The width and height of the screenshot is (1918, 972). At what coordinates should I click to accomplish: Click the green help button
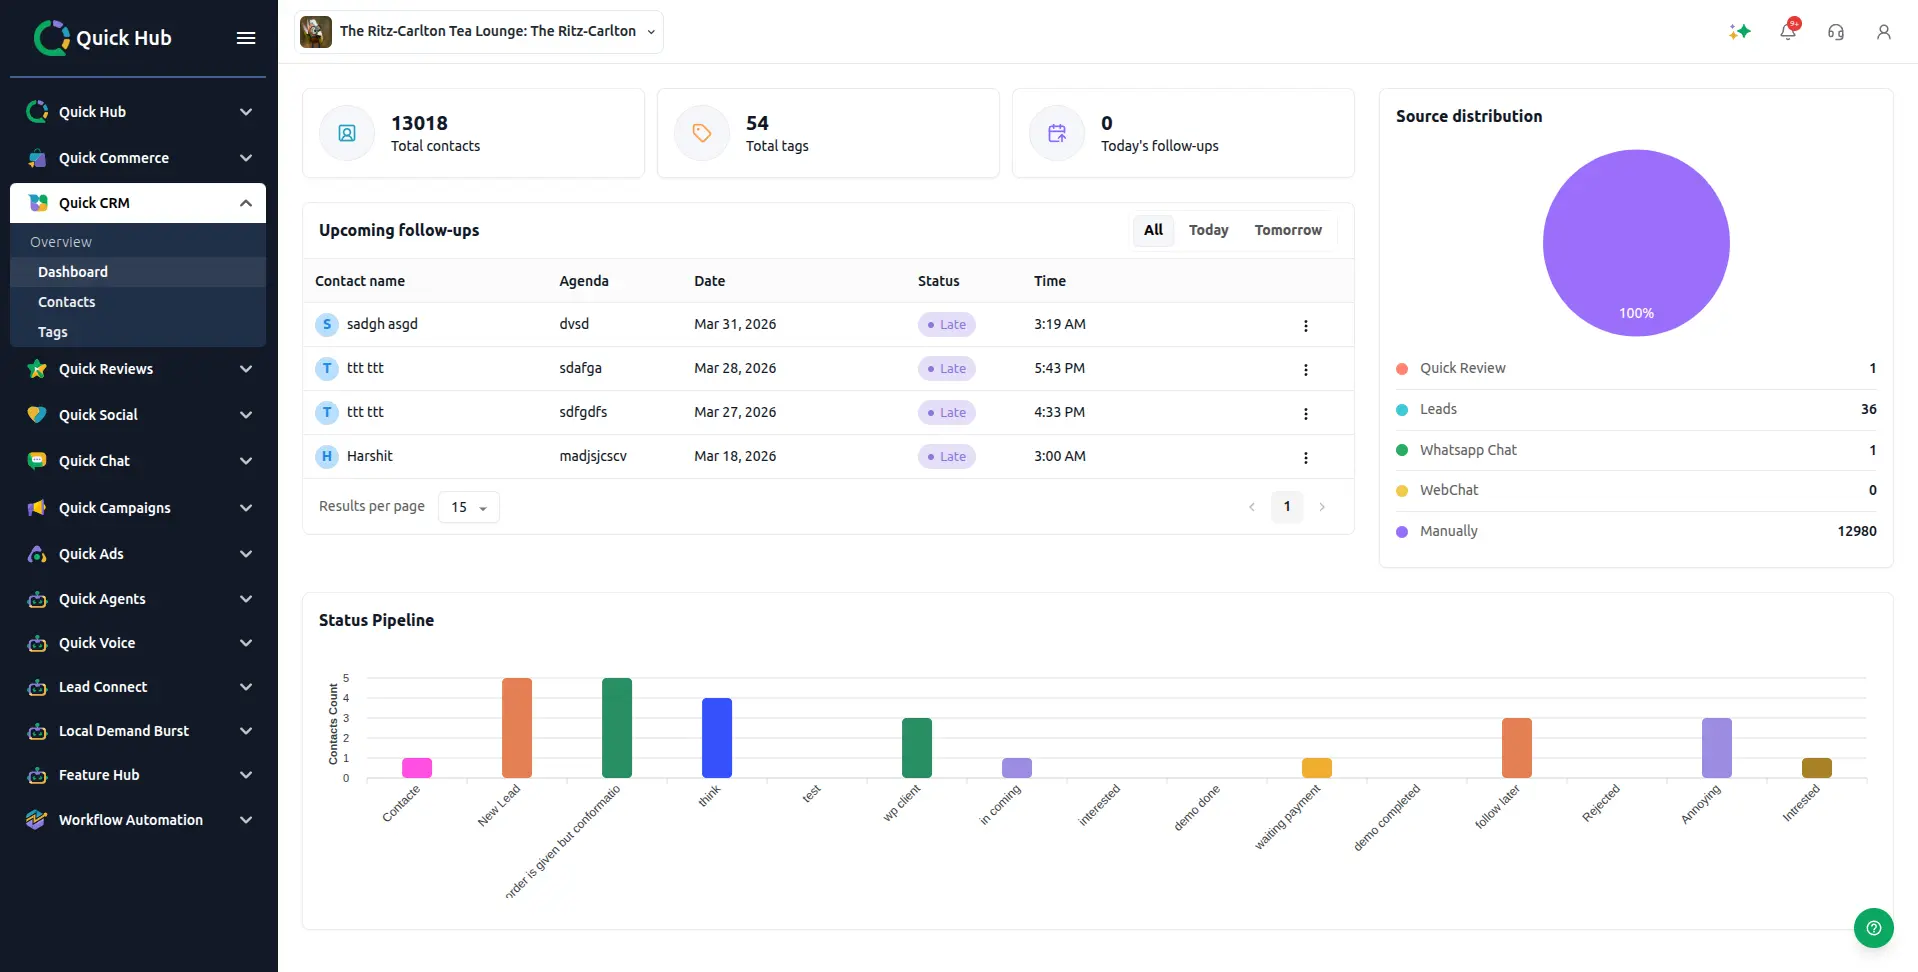point(1874,928)
